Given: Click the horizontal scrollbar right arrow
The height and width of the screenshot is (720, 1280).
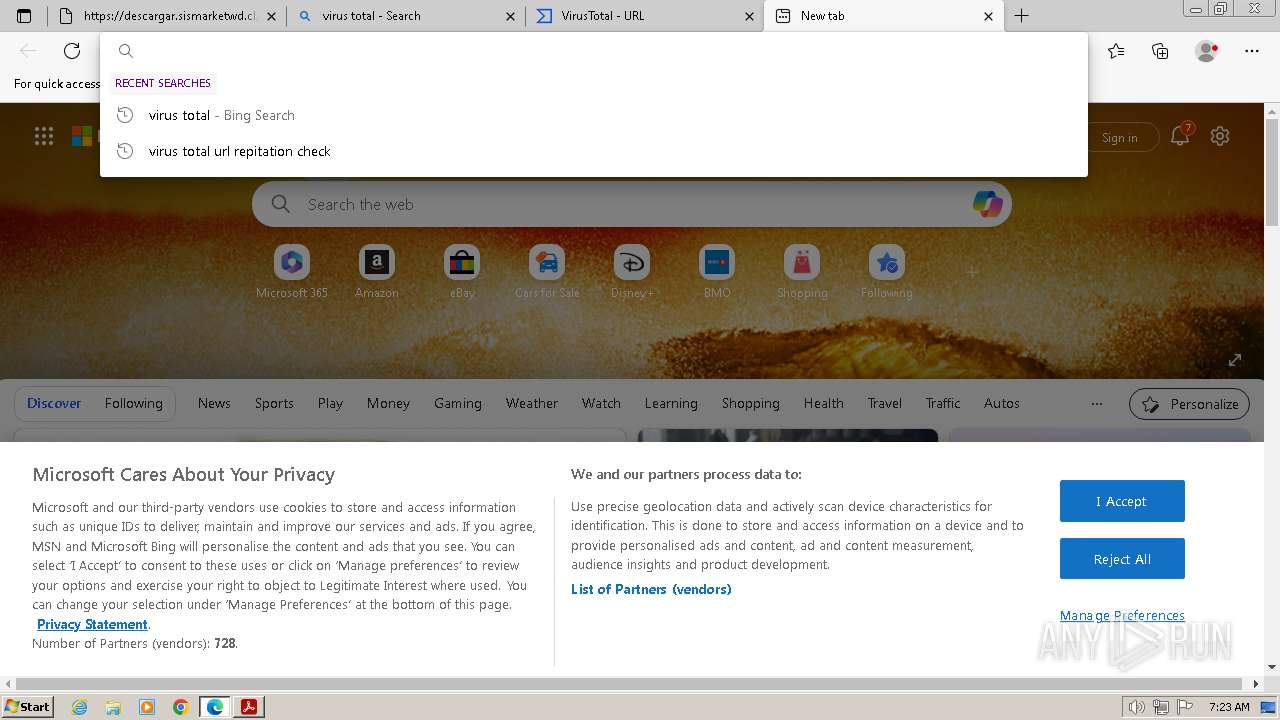Looking at the screenshot, I should click(1256, 684).
